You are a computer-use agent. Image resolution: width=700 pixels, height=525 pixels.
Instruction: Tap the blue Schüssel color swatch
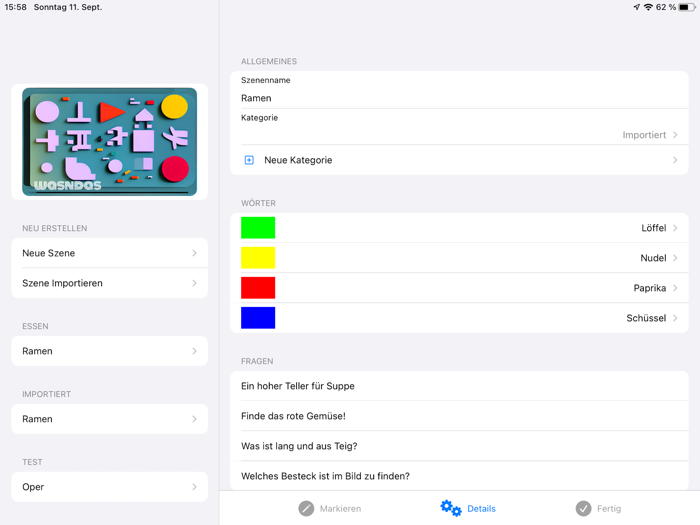tap(258, 318)
